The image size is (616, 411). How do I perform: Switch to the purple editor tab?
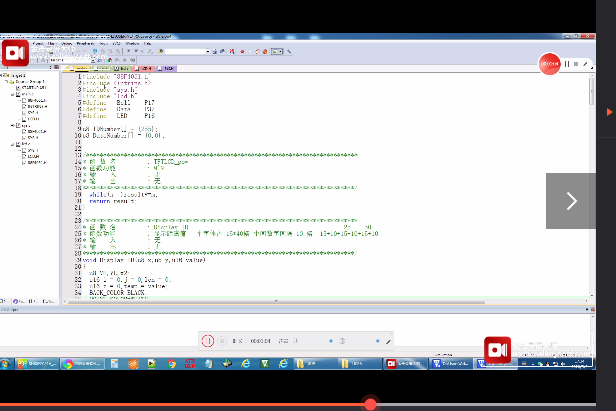pyautogui.click(x=166, y=69)
